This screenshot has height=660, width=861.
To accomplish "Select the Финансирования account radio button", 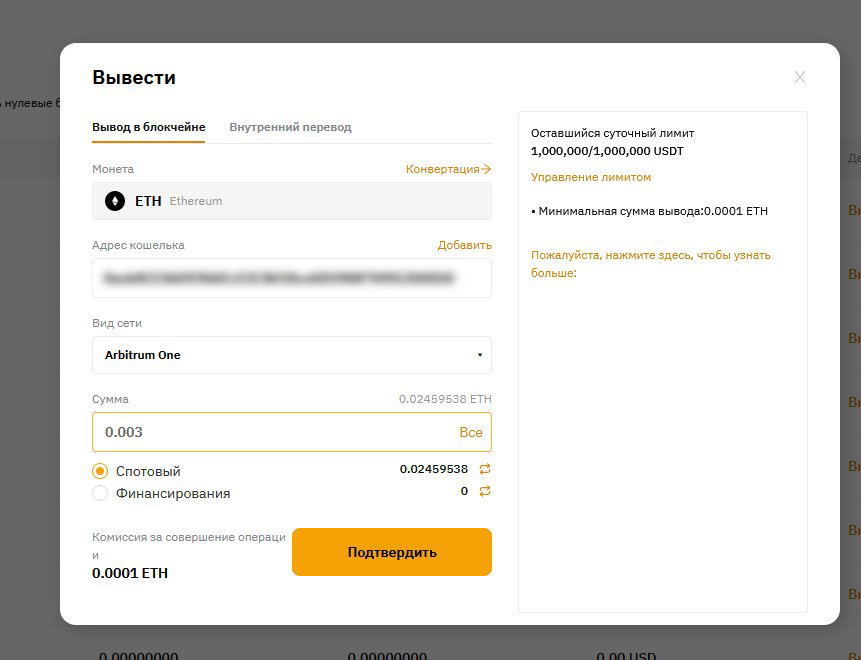I will pyautogui.click(x=100, y=493).
